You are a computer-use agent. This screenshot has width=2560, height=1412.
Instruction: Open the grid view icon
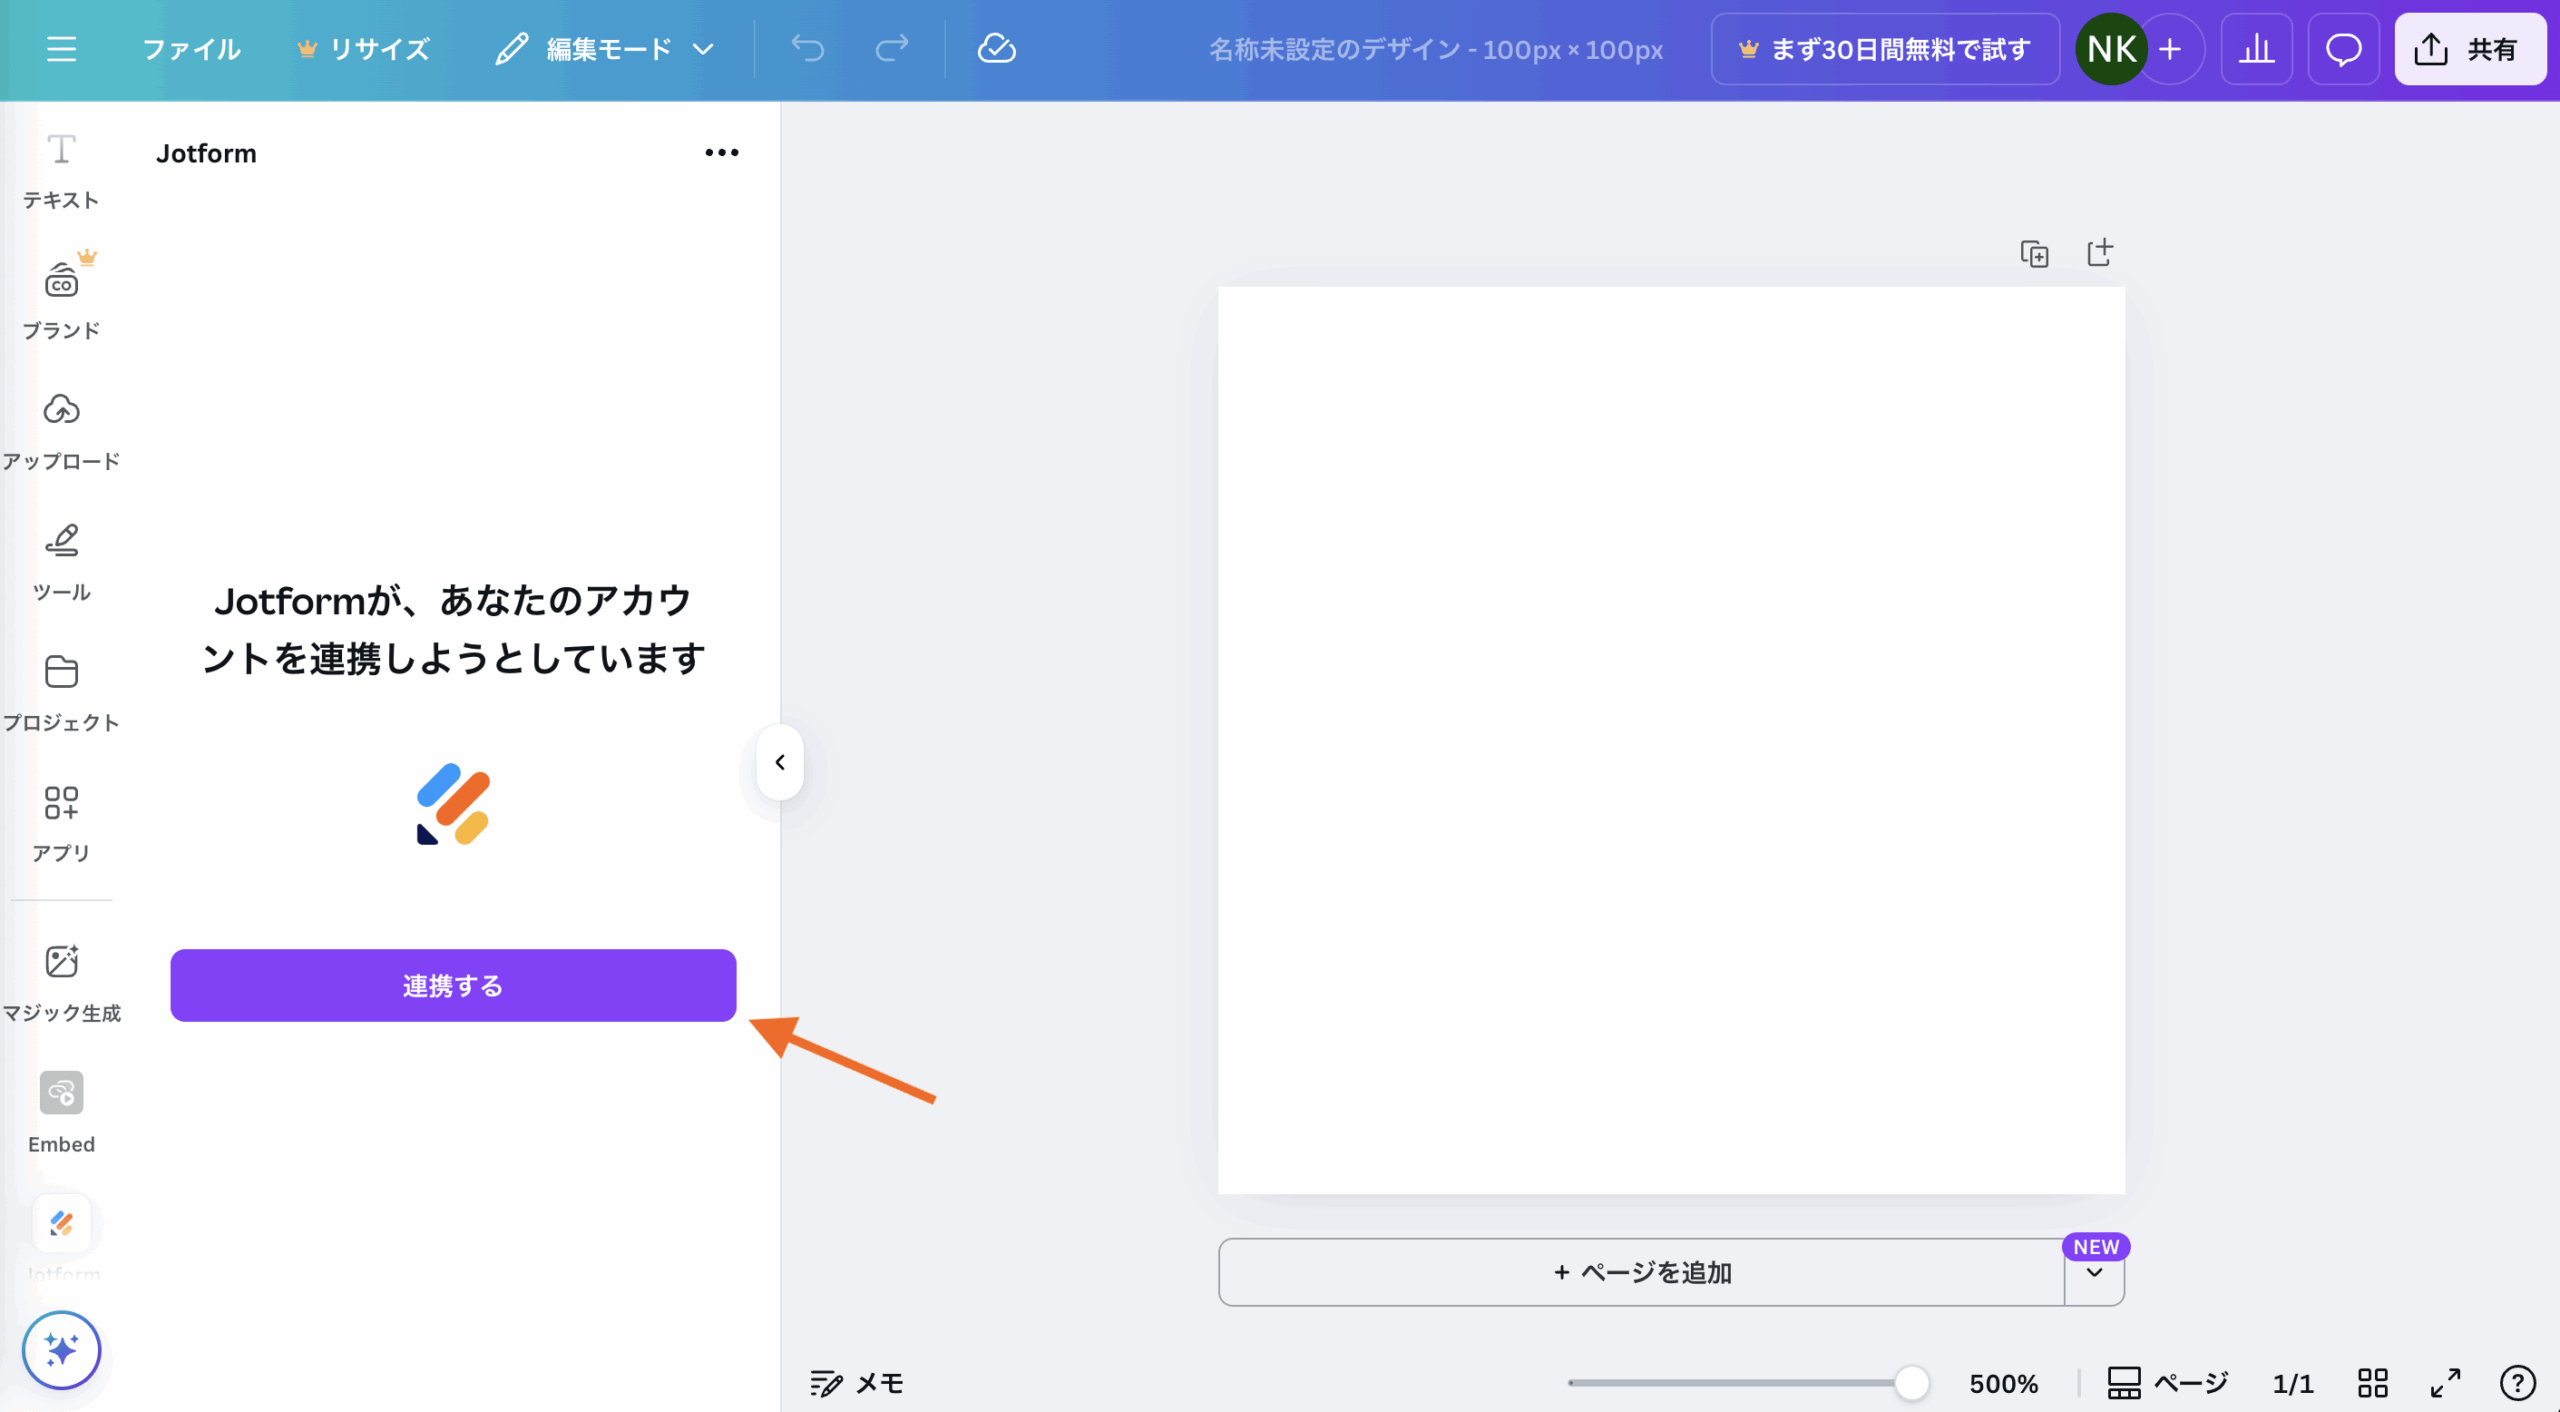pyautogui.click(x=2372, y=1383)
